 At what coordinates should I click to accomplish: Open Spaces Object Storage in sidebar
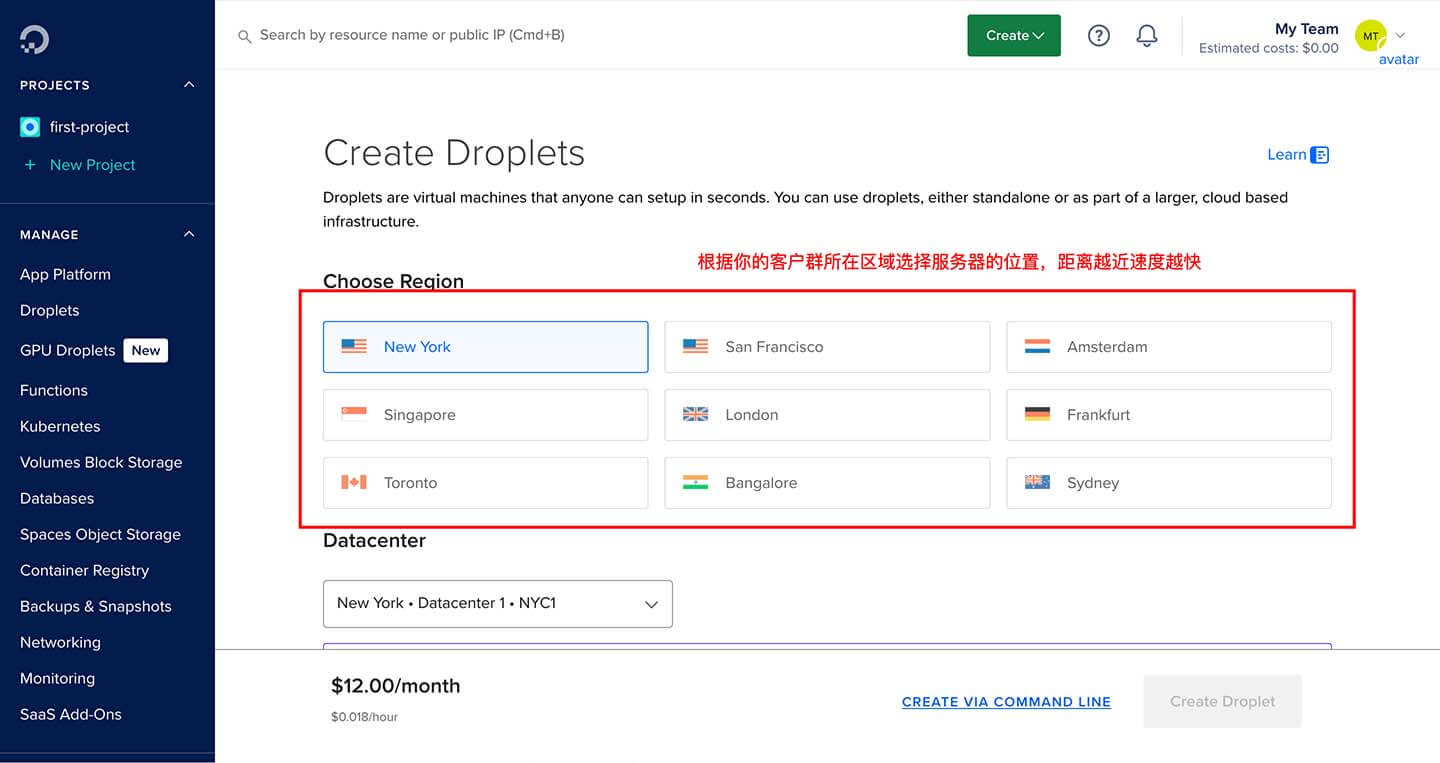pyautogui.click(x=100, y=534)
